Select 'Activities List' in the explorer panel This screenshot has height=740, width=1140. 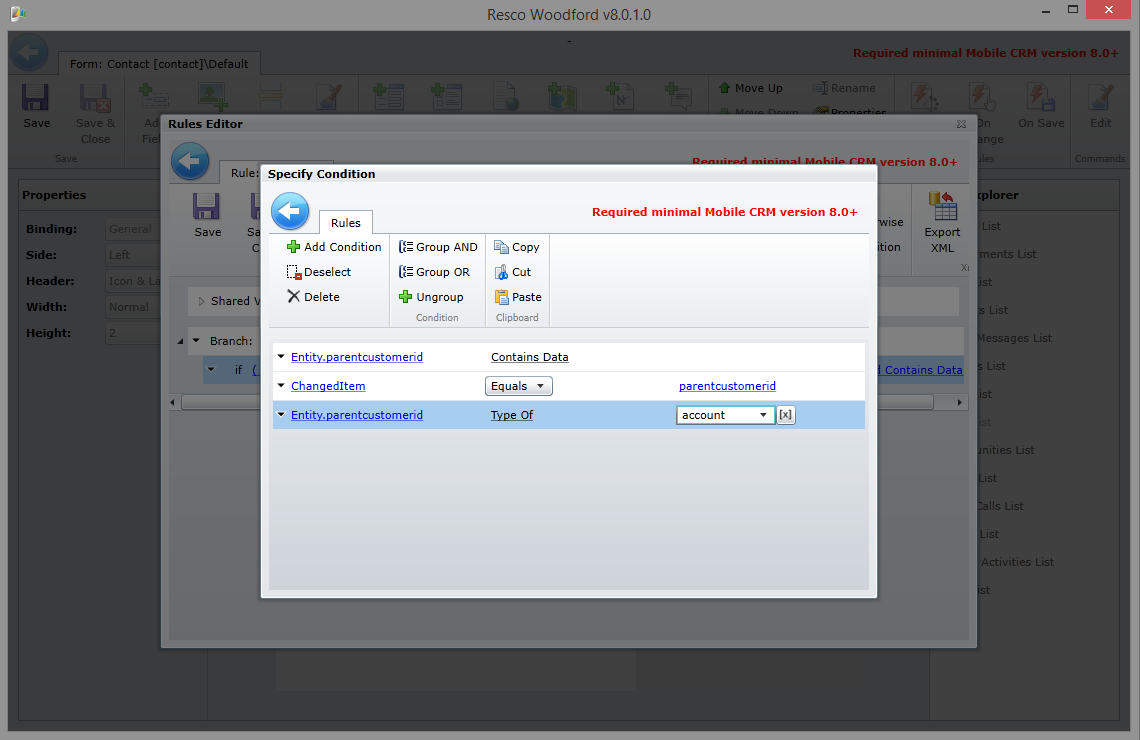tap(1017, 562)
